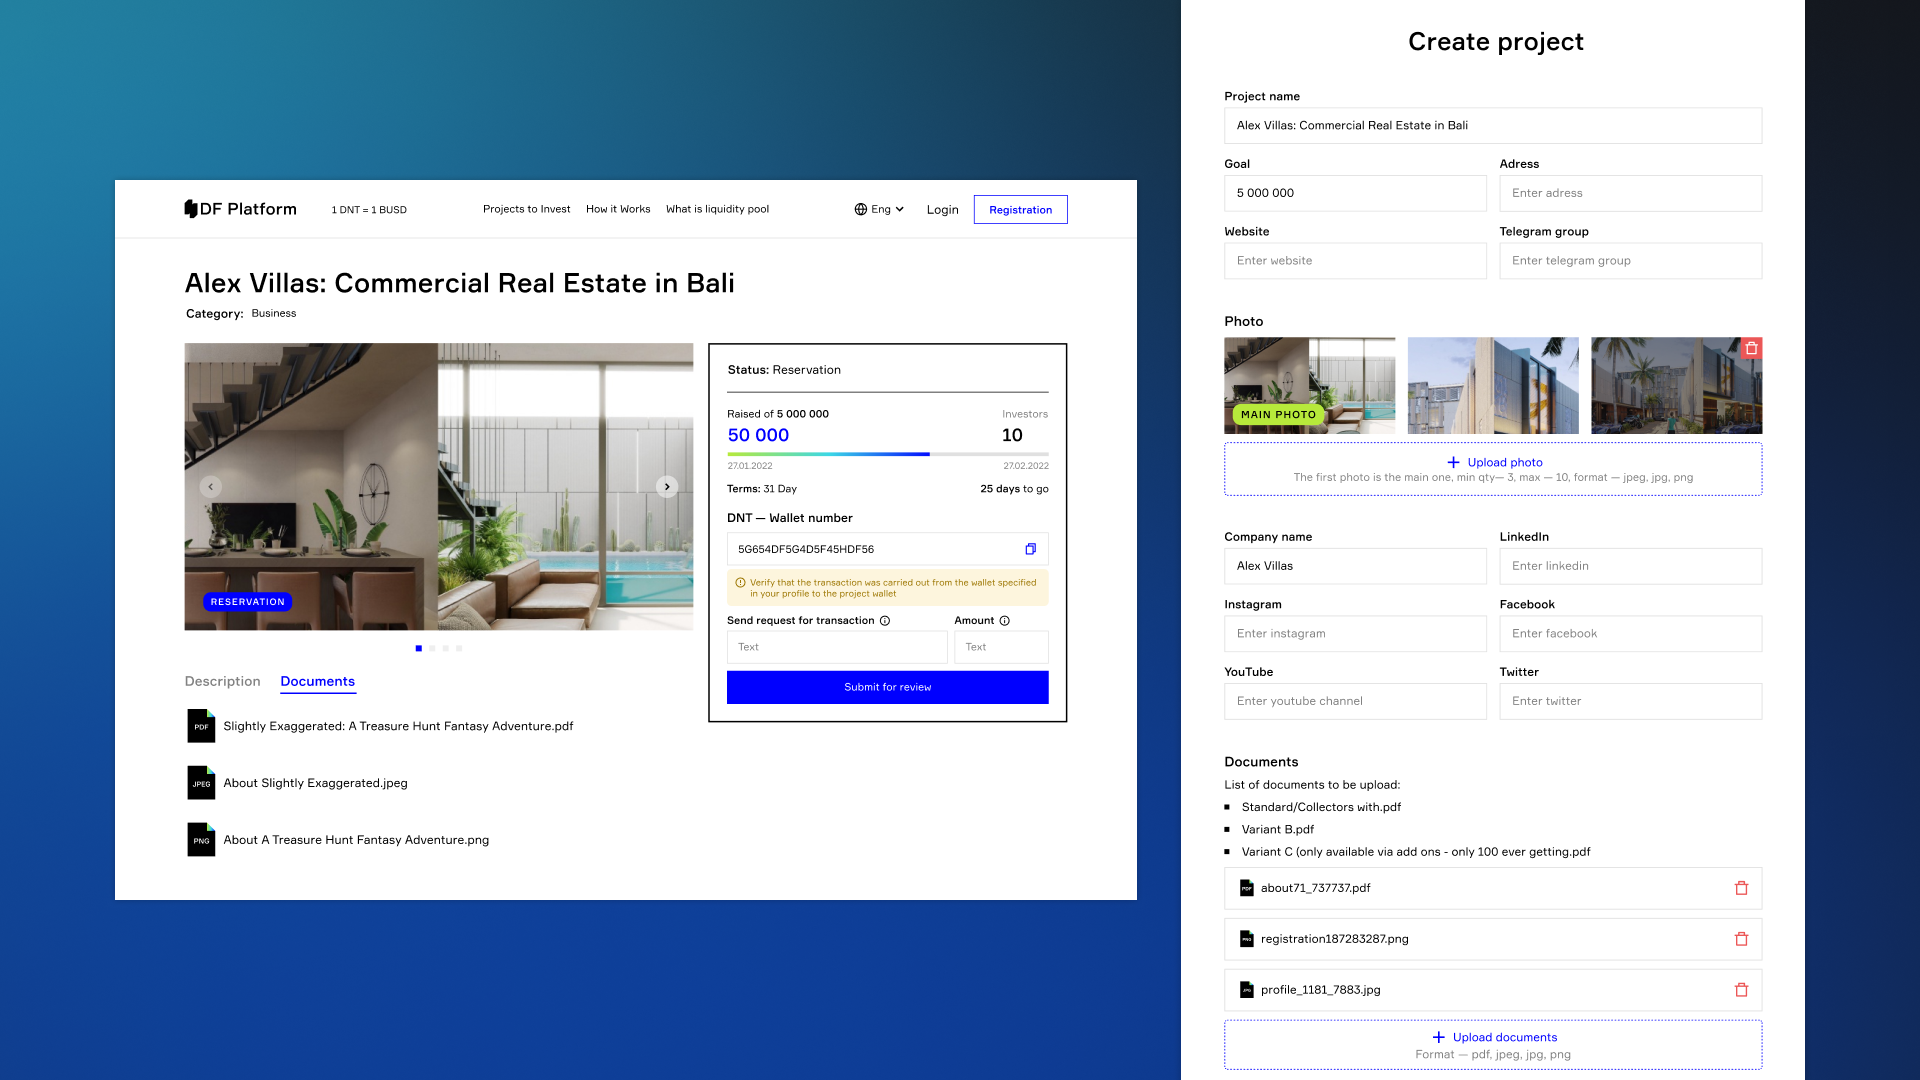The width and height of the screenshot is (1920, 1080).
Task: Delete the third photo via trash icon
Action: tap(1753, 349)
